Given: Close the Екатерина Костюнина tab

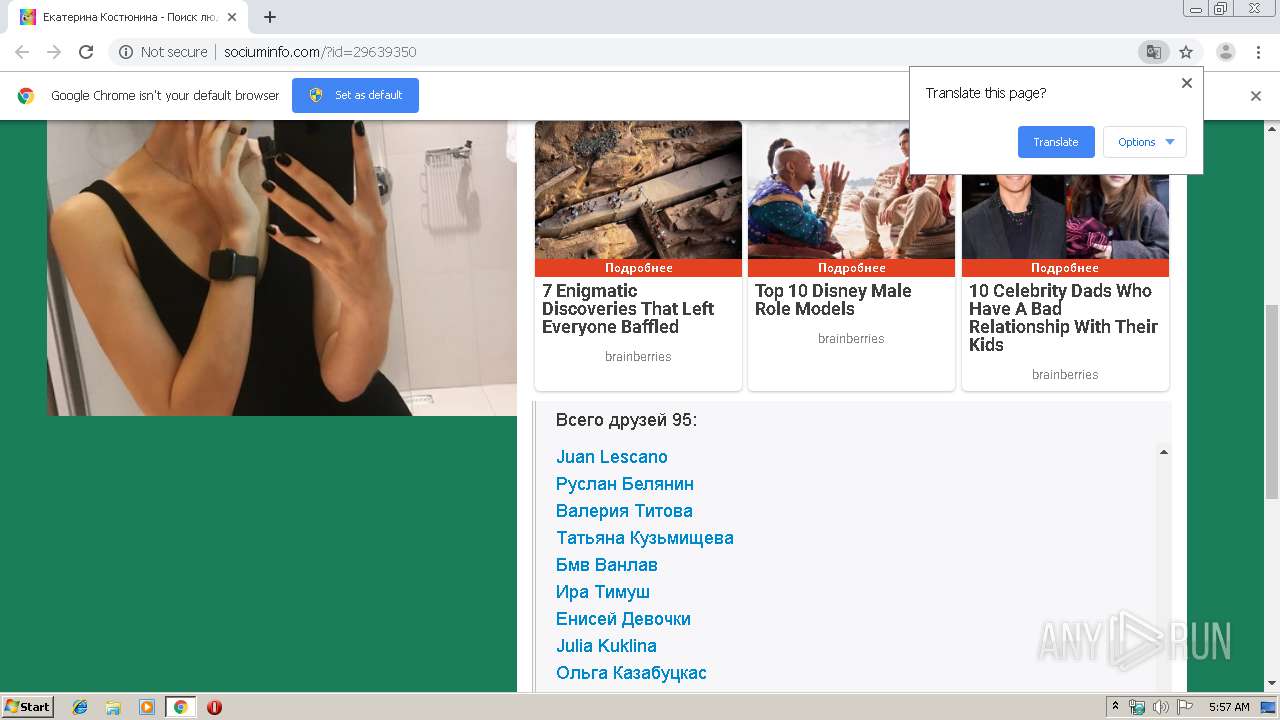Looking at the screenshot, I should (x=232, y=17).
